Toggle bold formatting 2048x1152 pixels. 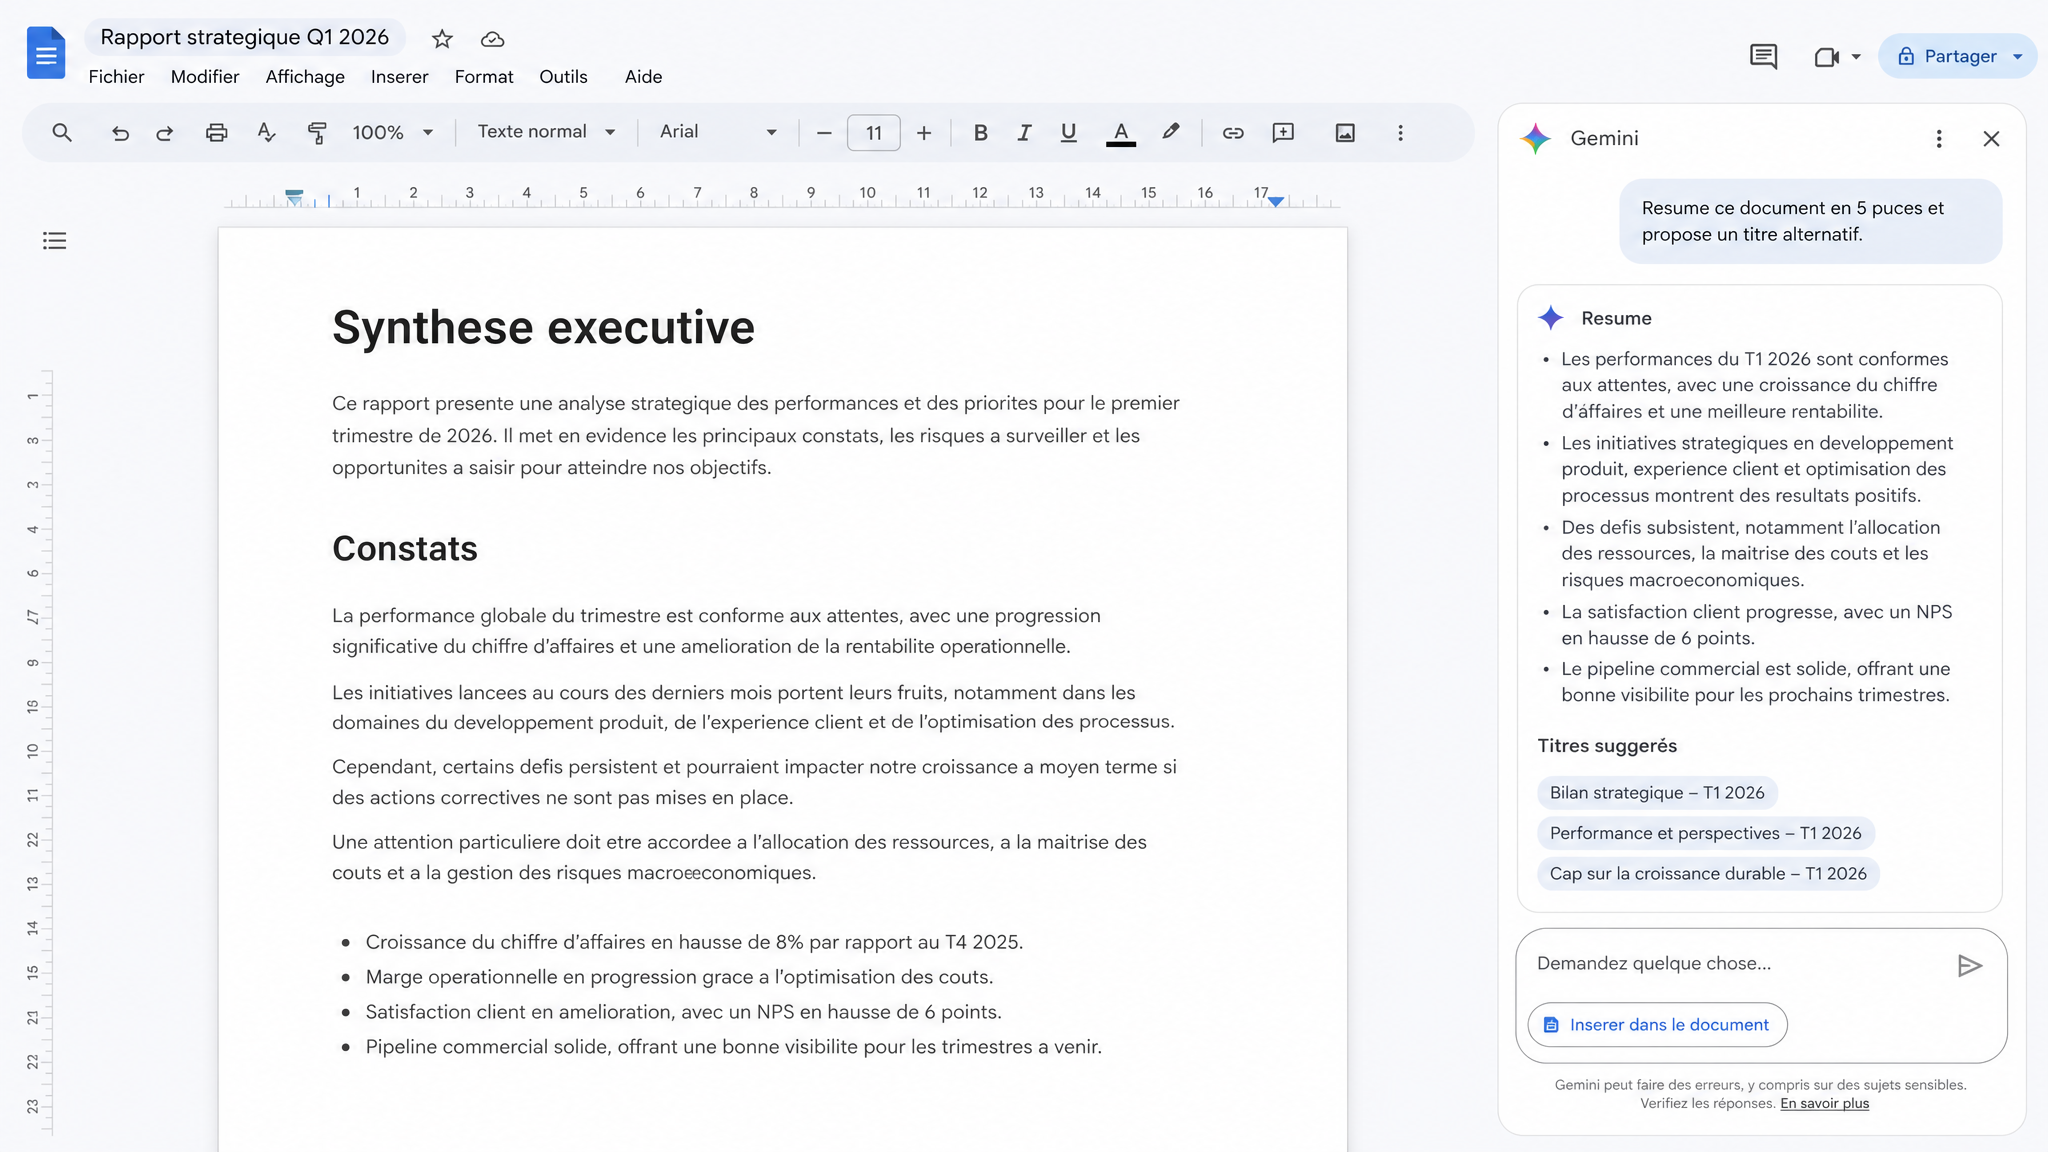(x=980, y=132)
